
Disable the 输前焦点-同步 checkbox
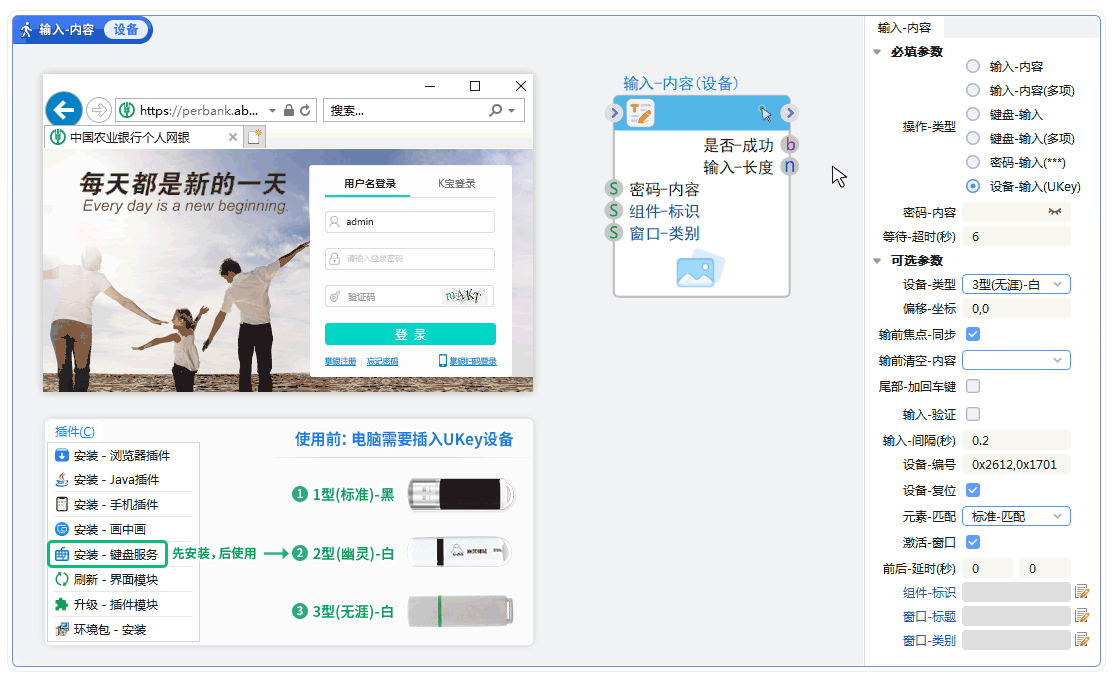[x=972, y=334]
